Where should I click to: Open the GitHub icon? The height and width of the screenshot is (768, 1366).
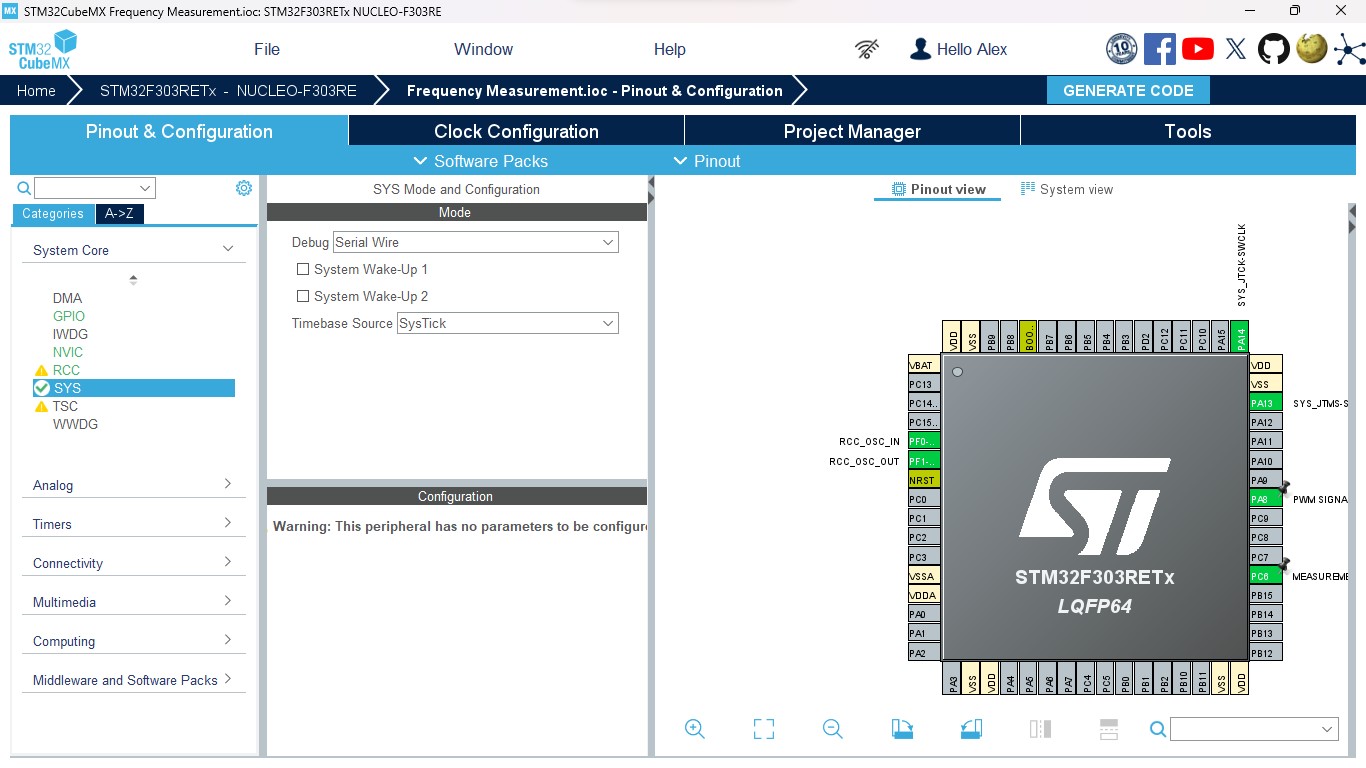click(1273, 49)
